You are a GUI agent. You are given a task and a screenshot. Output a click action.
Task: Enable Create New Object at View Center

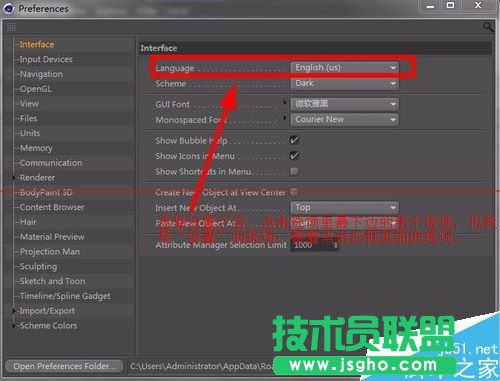(x=294, y=192)
